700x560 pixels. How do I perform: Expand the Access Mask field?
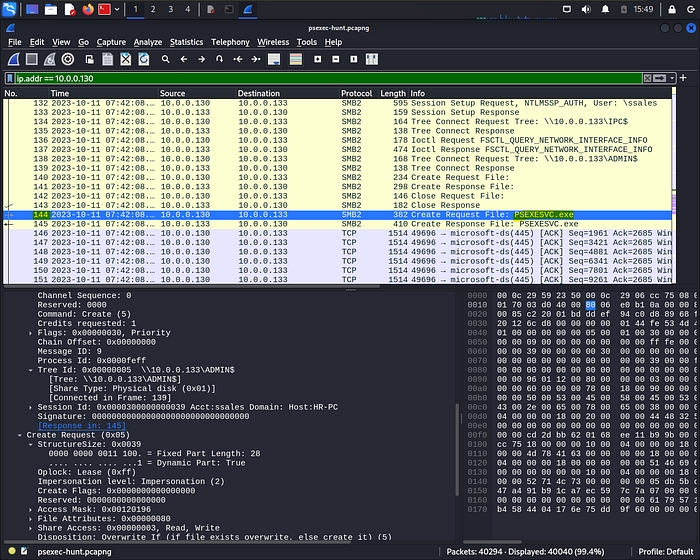(31, 509)
